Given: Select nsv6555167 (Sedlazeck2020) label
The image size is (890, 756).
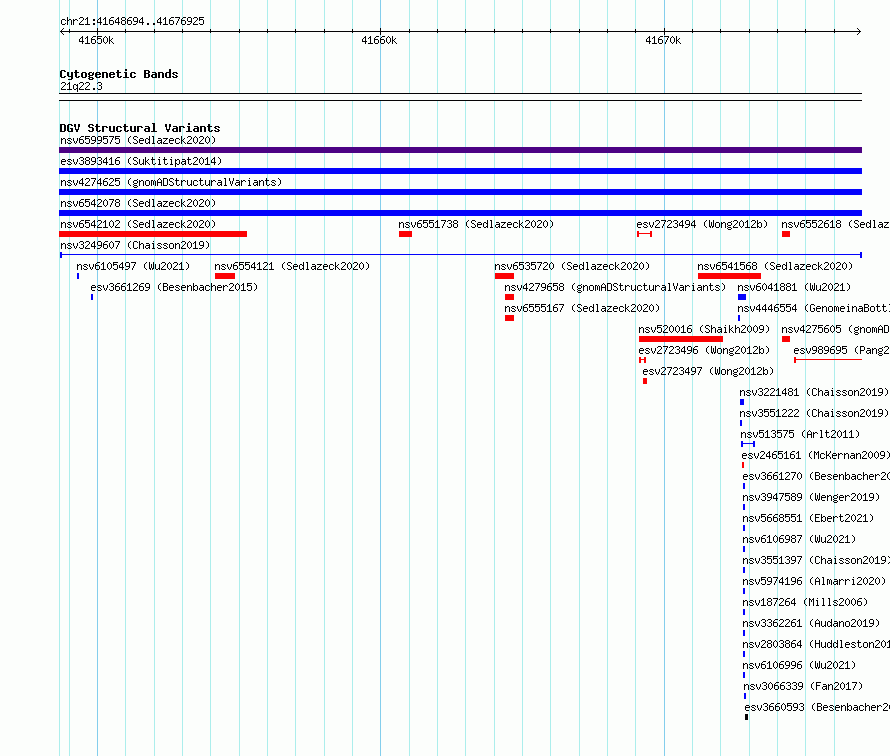Looking at the screenshot, I should 582,308.
